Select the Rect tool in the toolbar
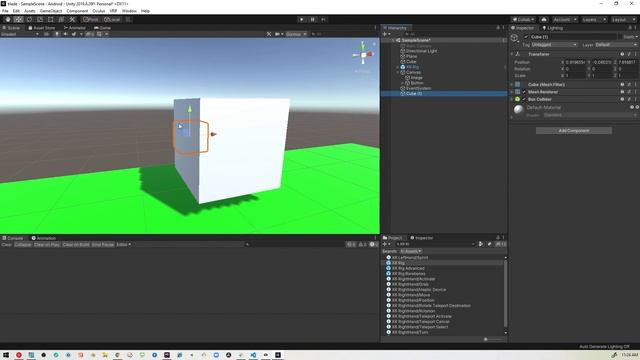640x360 pixels. point(51,20)
